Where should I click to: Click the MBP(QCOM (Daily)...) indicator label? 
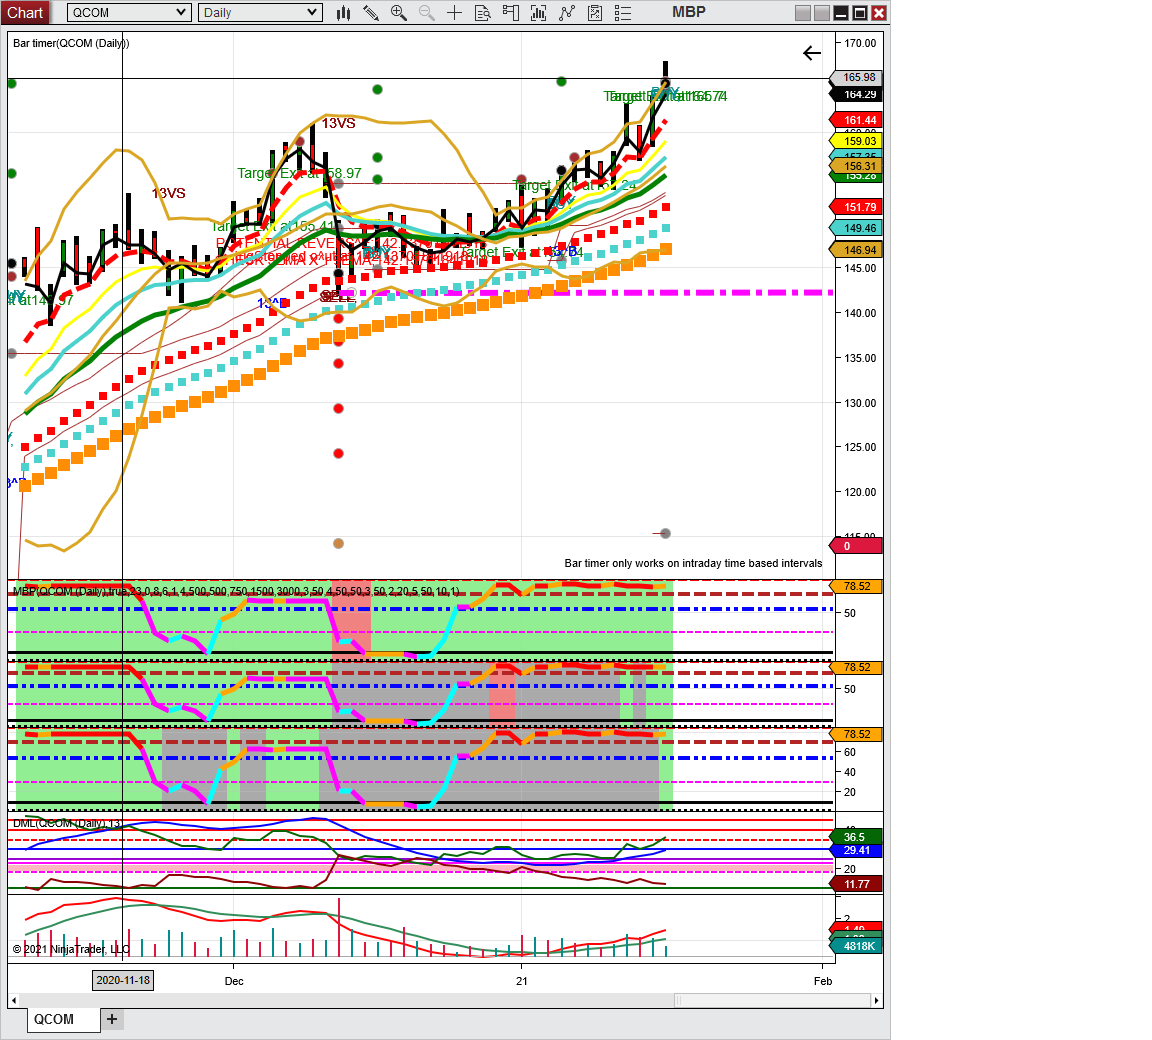point(237,591)
